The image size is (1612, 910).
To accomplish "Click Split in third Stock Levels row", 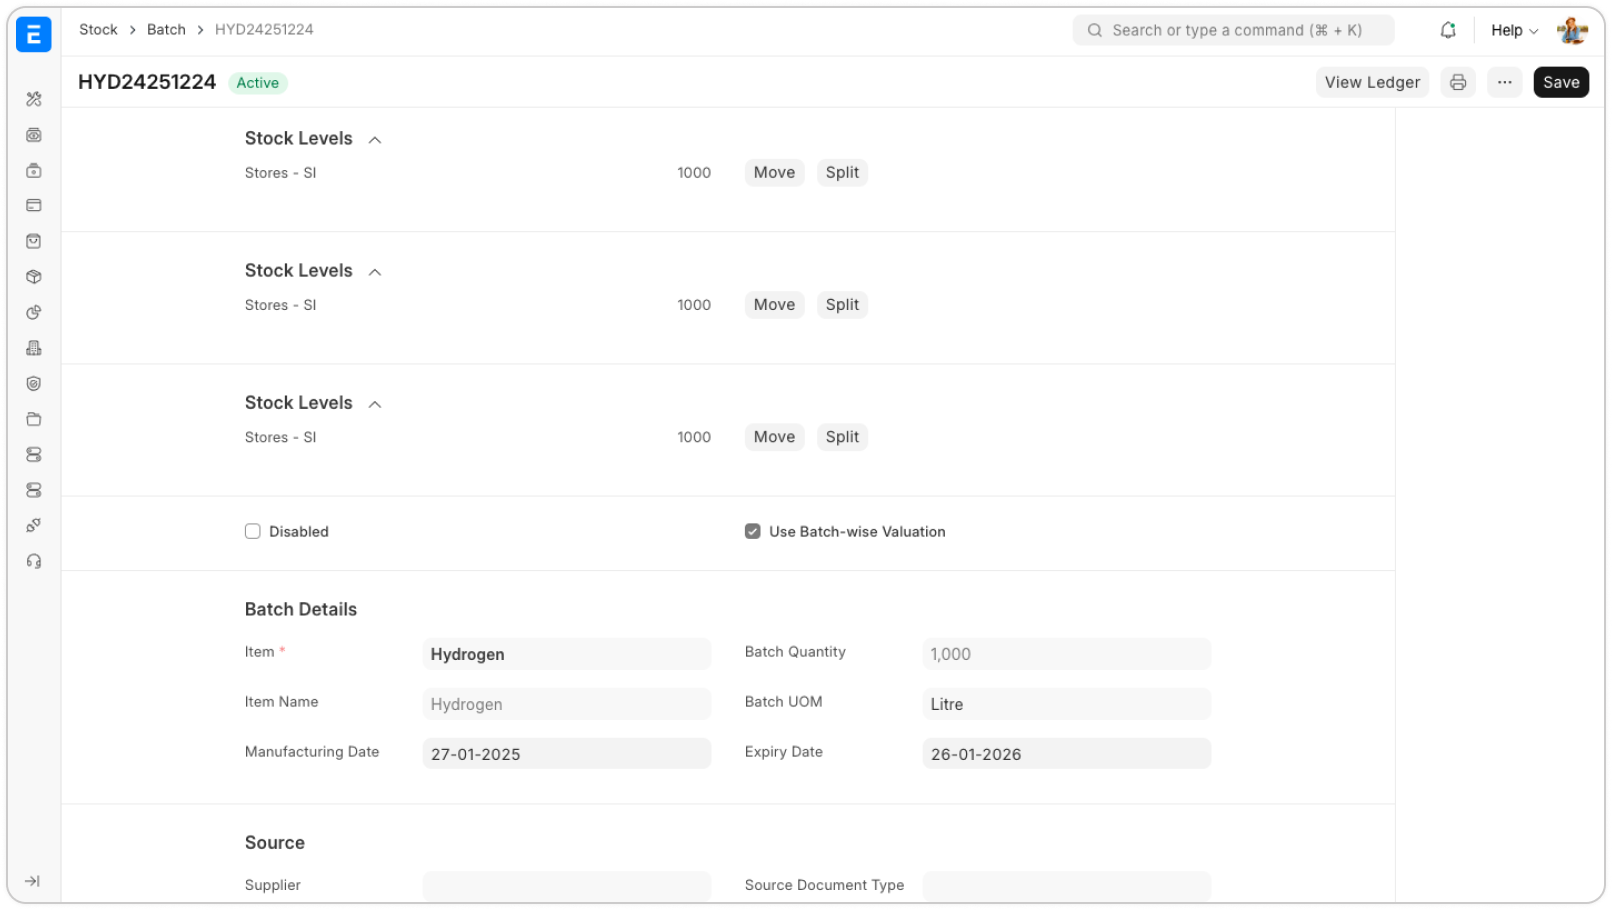I will point(842,437).
